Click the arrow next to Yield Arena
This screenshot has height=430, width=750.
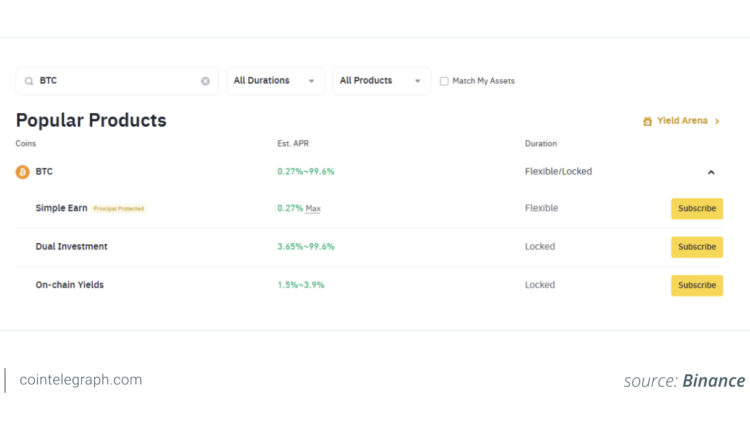[717, 121]
